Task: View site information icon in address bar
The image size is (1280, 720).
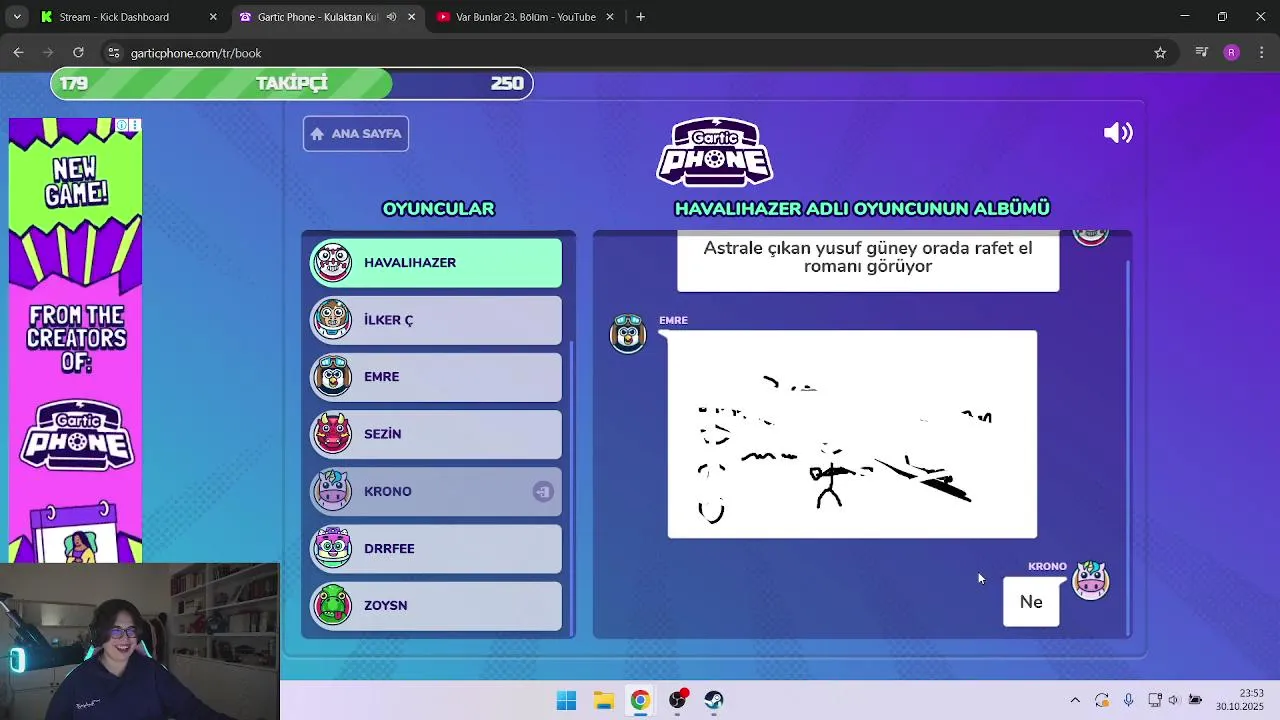Action: click(x=113, y=53)
